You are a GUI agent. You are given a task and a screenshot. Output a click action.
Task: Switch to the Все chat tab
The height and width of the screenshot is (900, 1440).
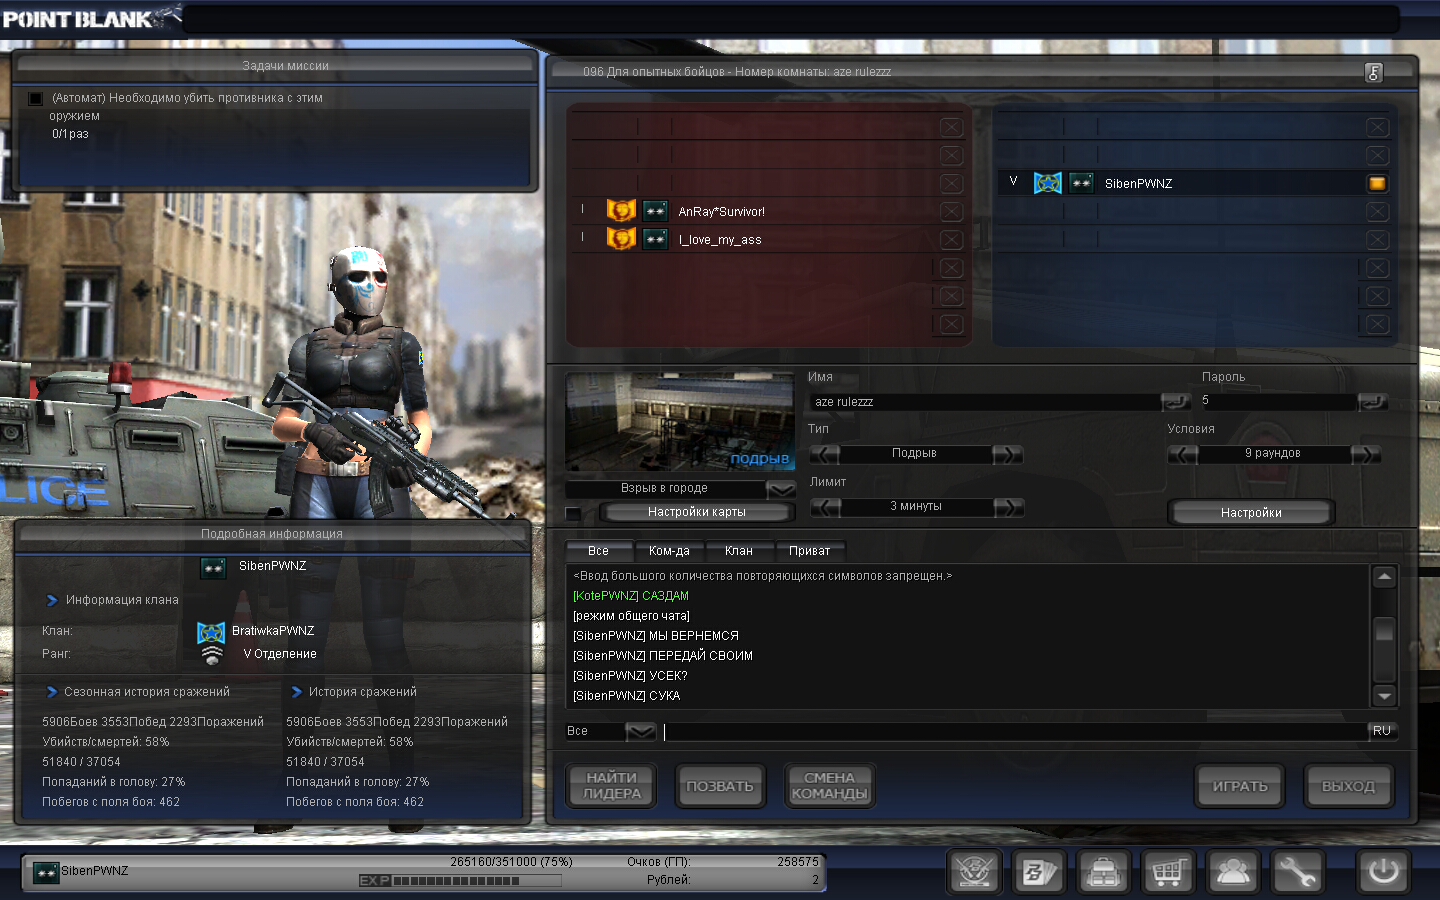(599, 551)
